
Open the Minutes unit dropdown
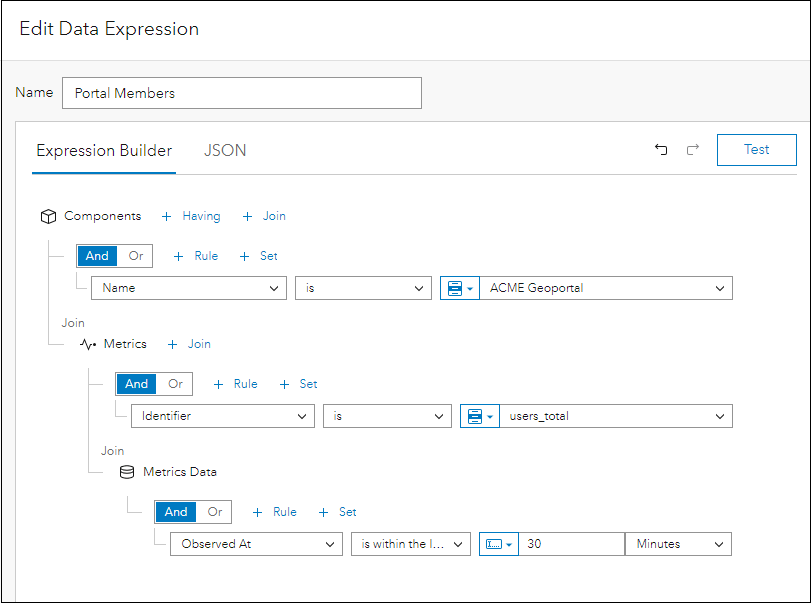pyautogui.click(x=678, y=544)
